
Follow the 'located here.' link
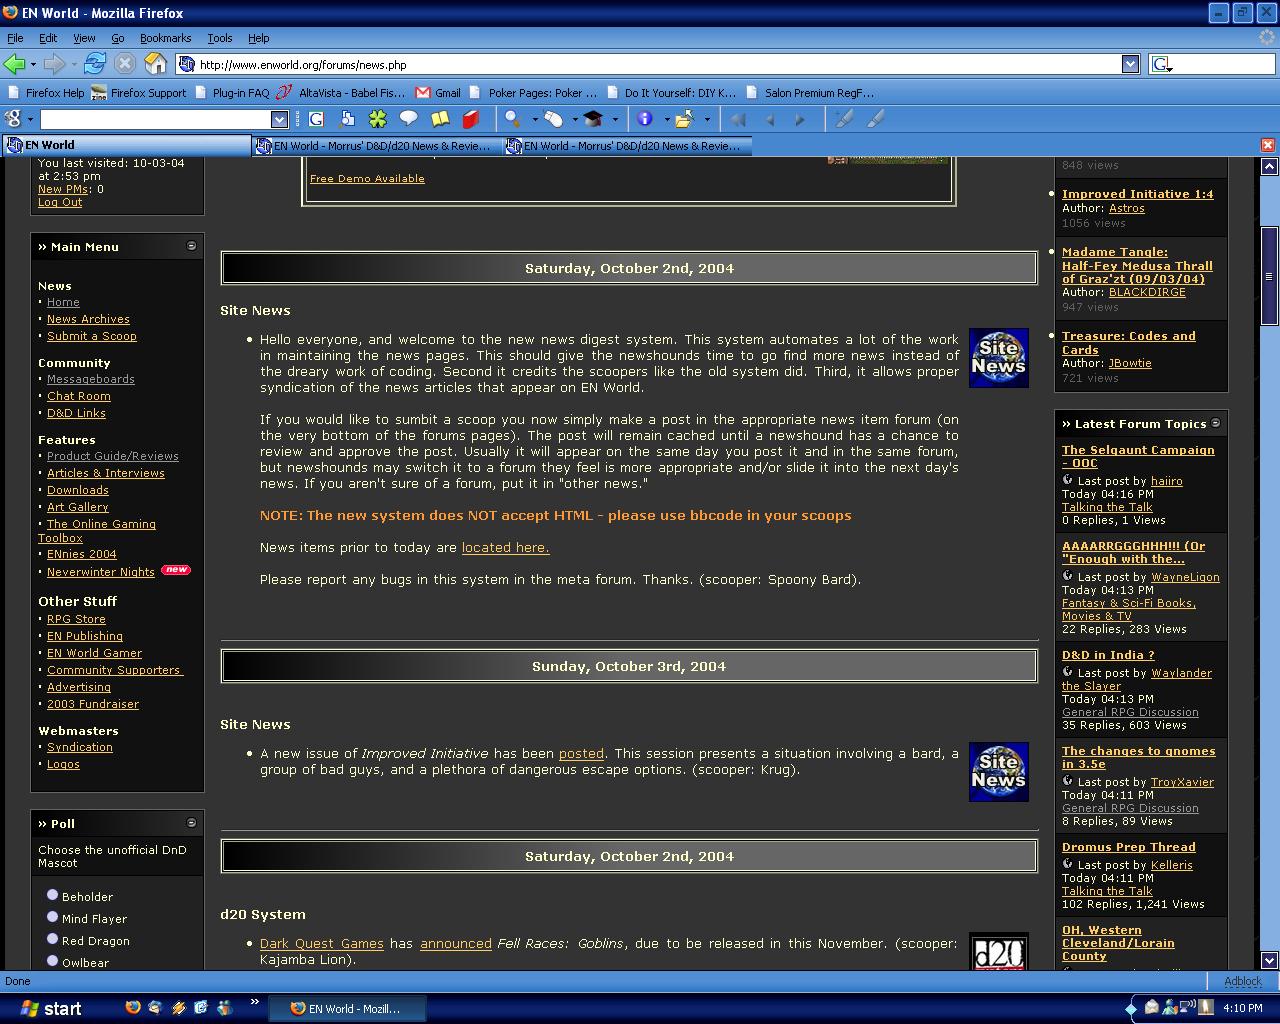tap(505, 547)
